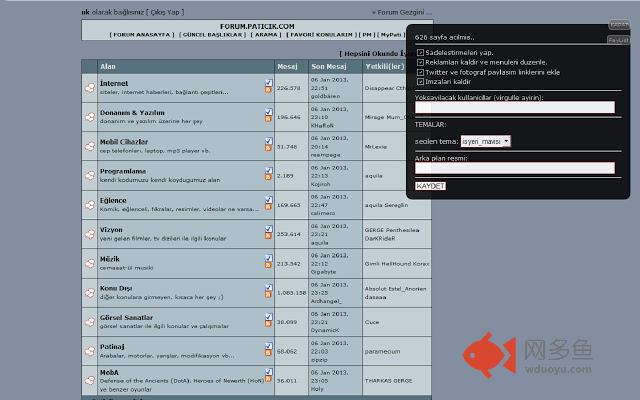Open the Konu Dışı forum

pyautogui.click(x=116, y=288)
